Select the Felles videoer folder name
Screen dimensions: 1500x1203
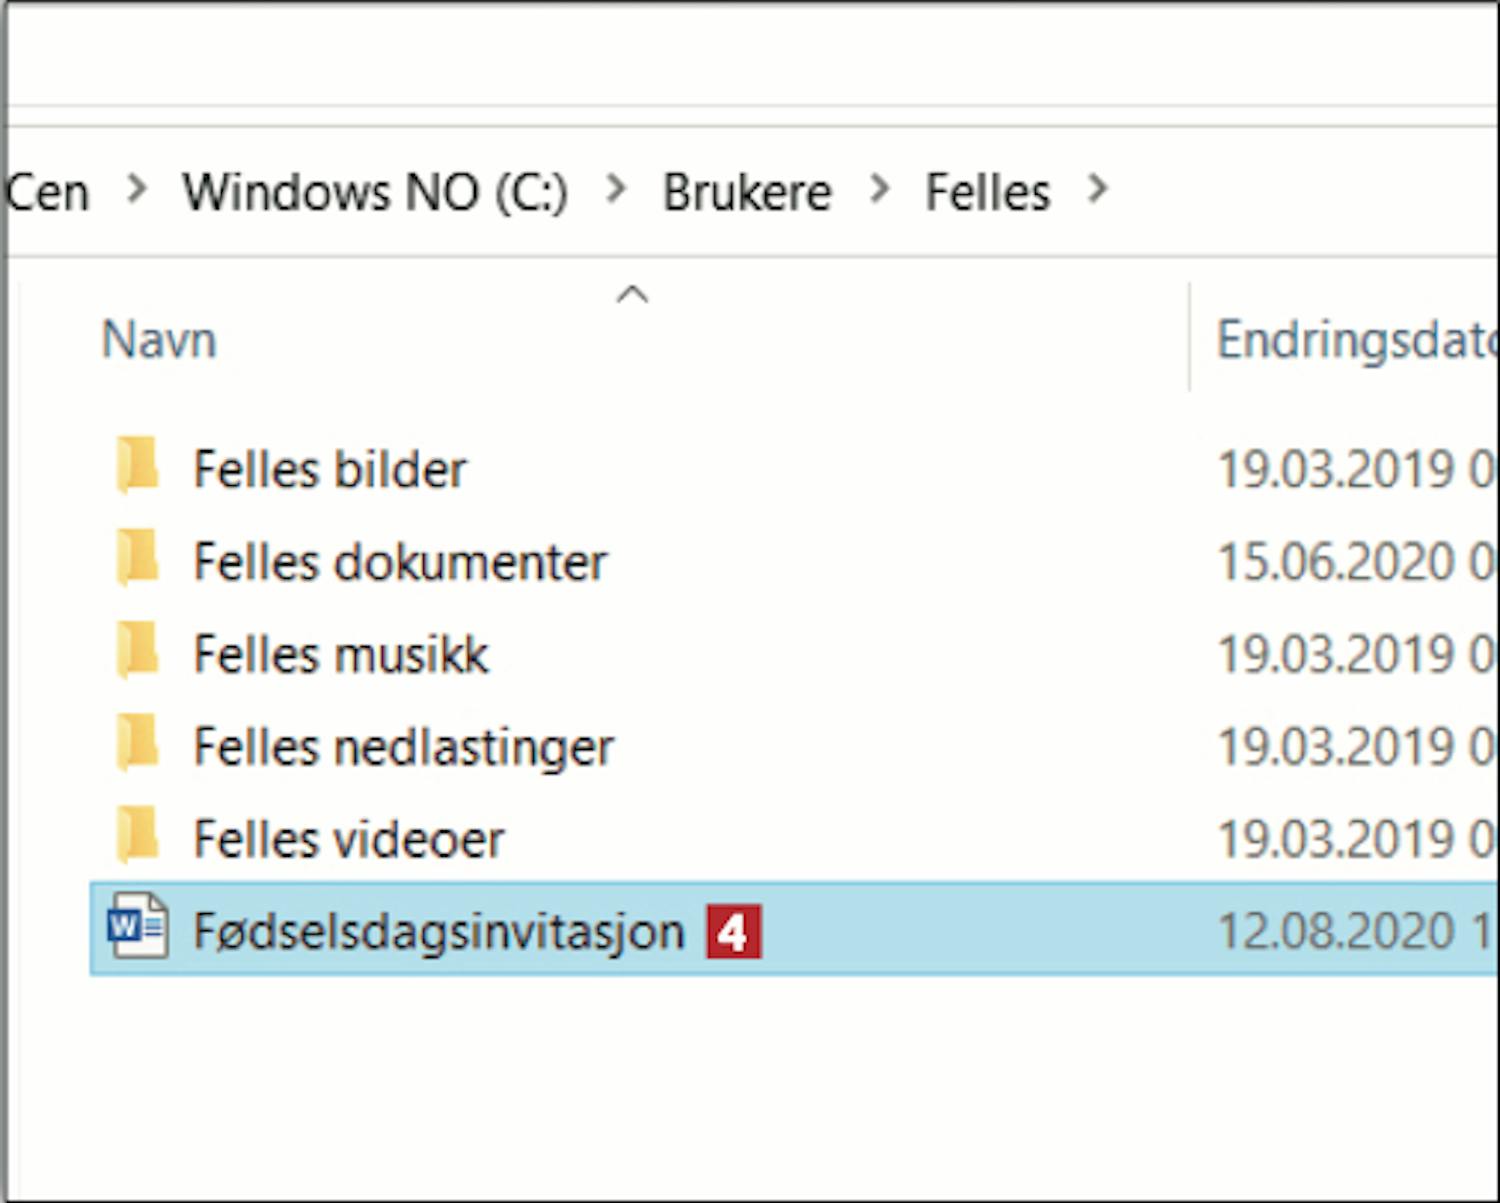pyautogui.click(x=348, y=839)
